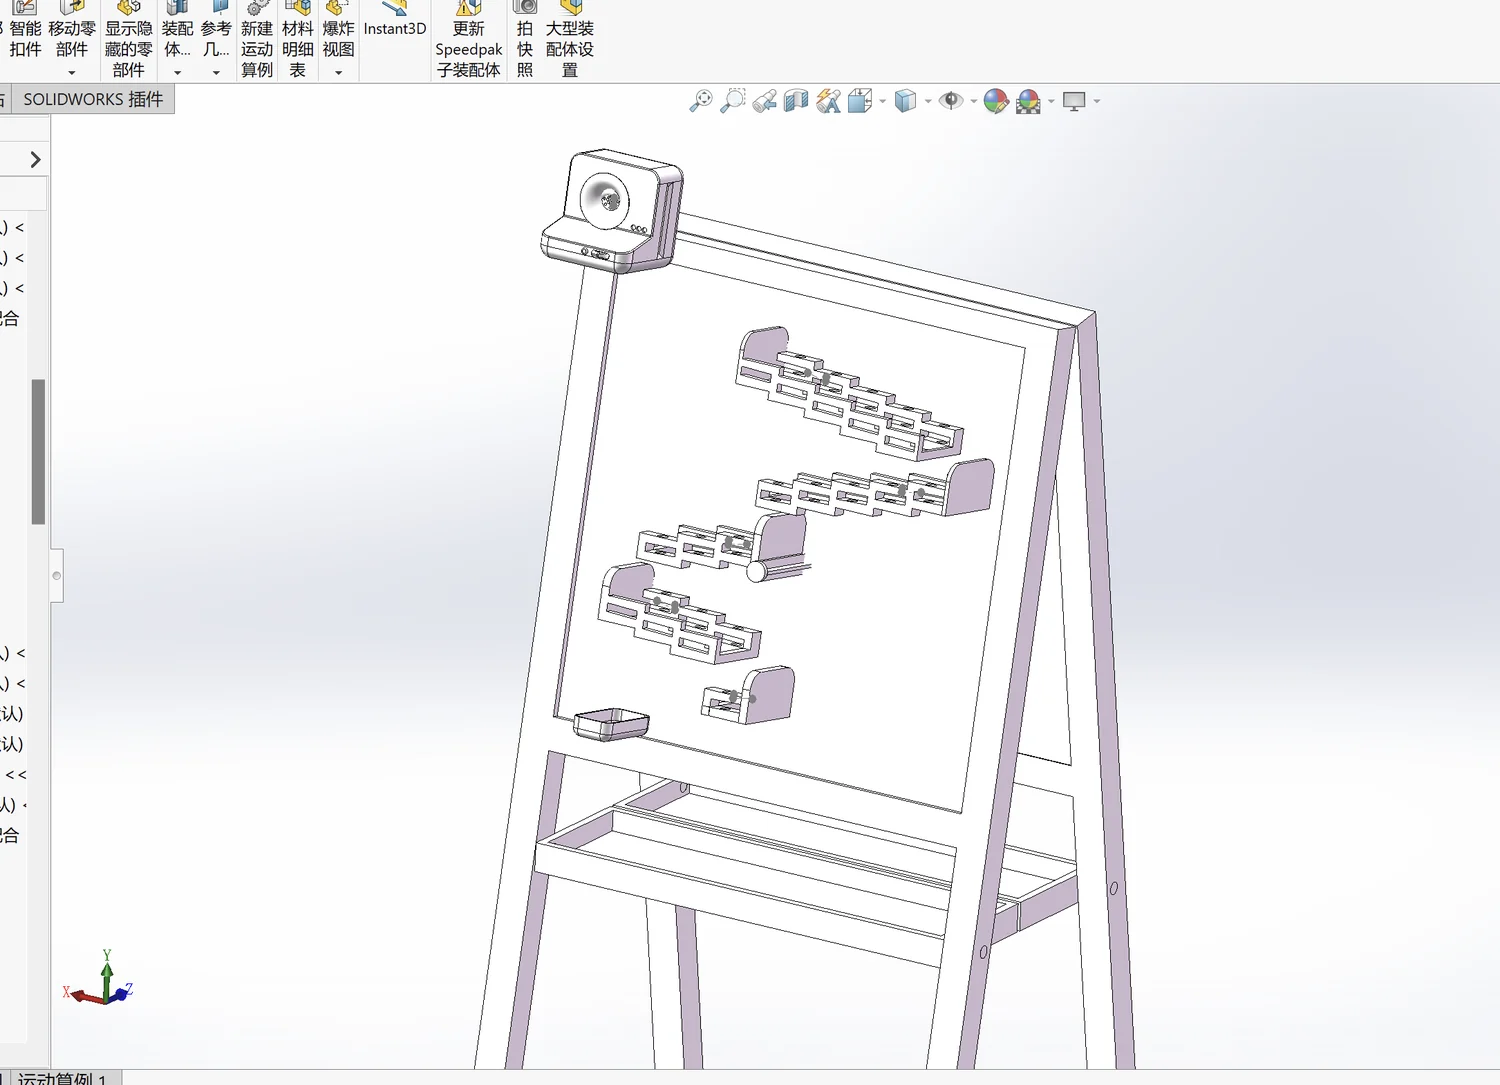Open Assembly Features (装配体...) tool
Viewport: 1500px width, 1085px height.
point(177,30)
